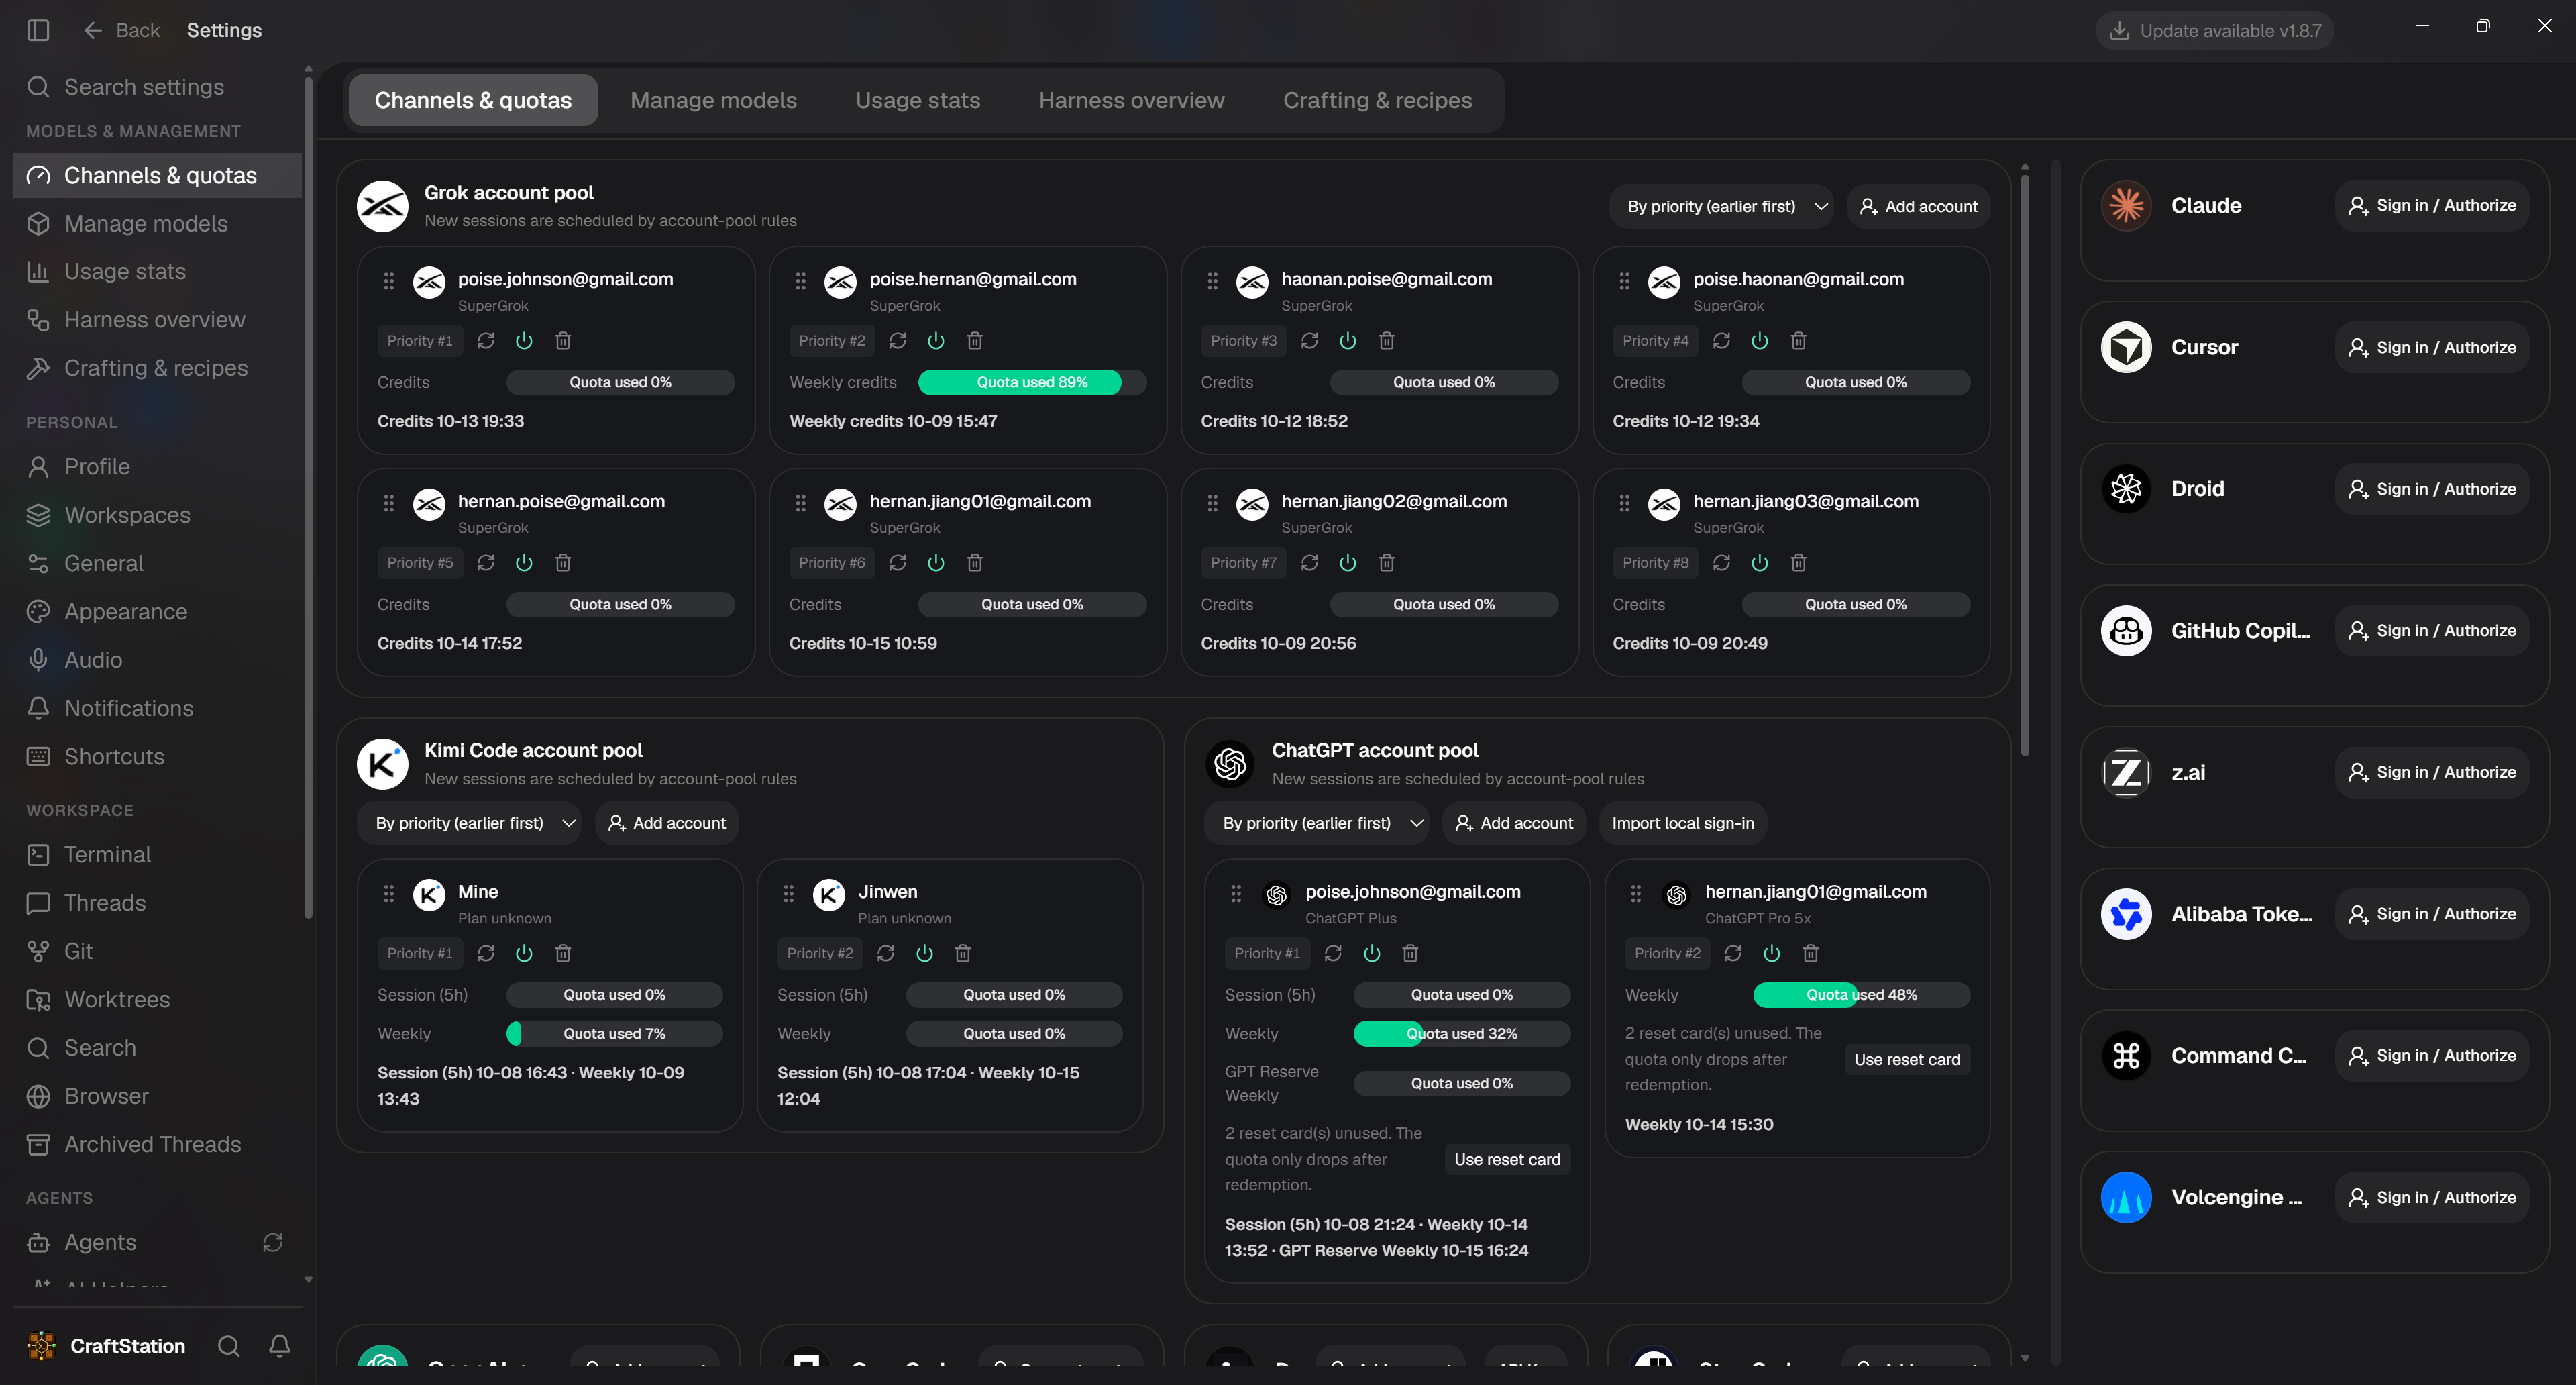
Task: Add account to Grok account pool
Action: click(1918, 206)
